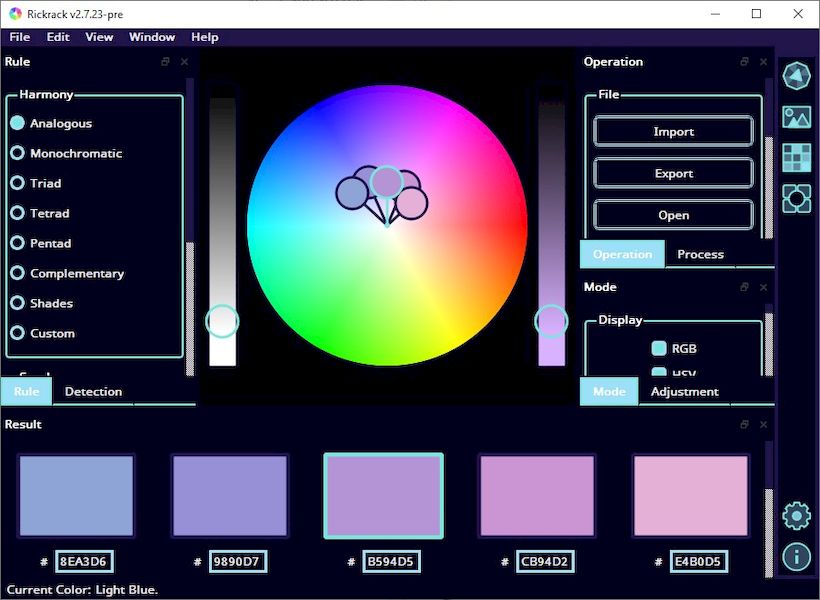
Task: Undock the Rule panel via float icon
Action: point(165,61)
